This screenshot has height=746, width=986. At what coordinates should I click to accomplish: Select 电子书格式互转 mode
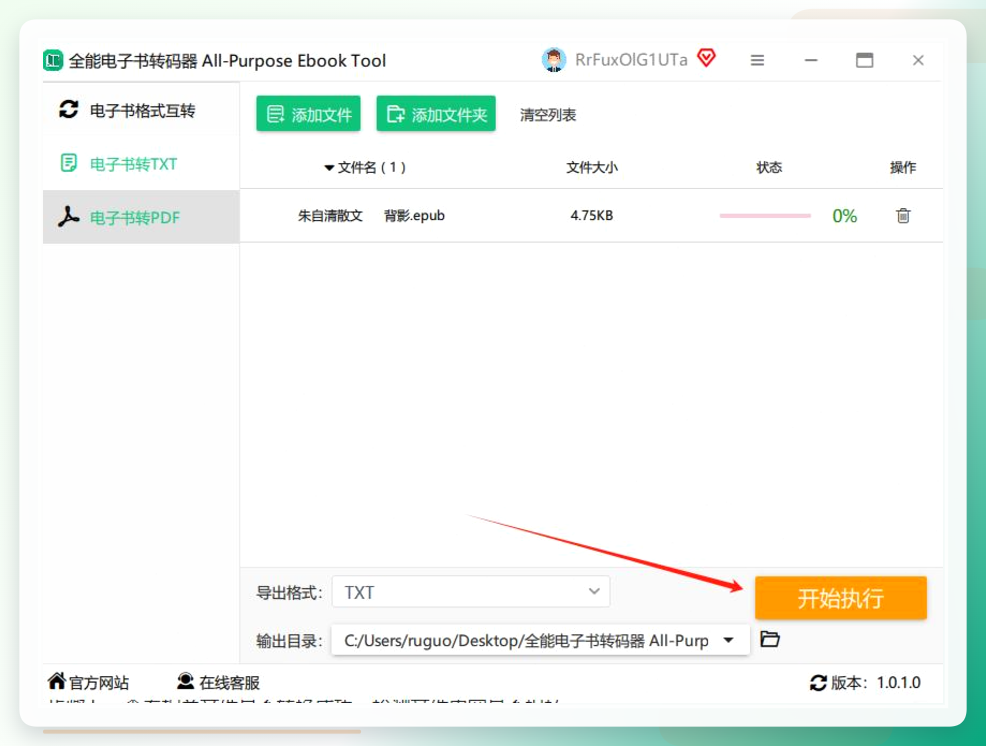[x=141, y=110]
